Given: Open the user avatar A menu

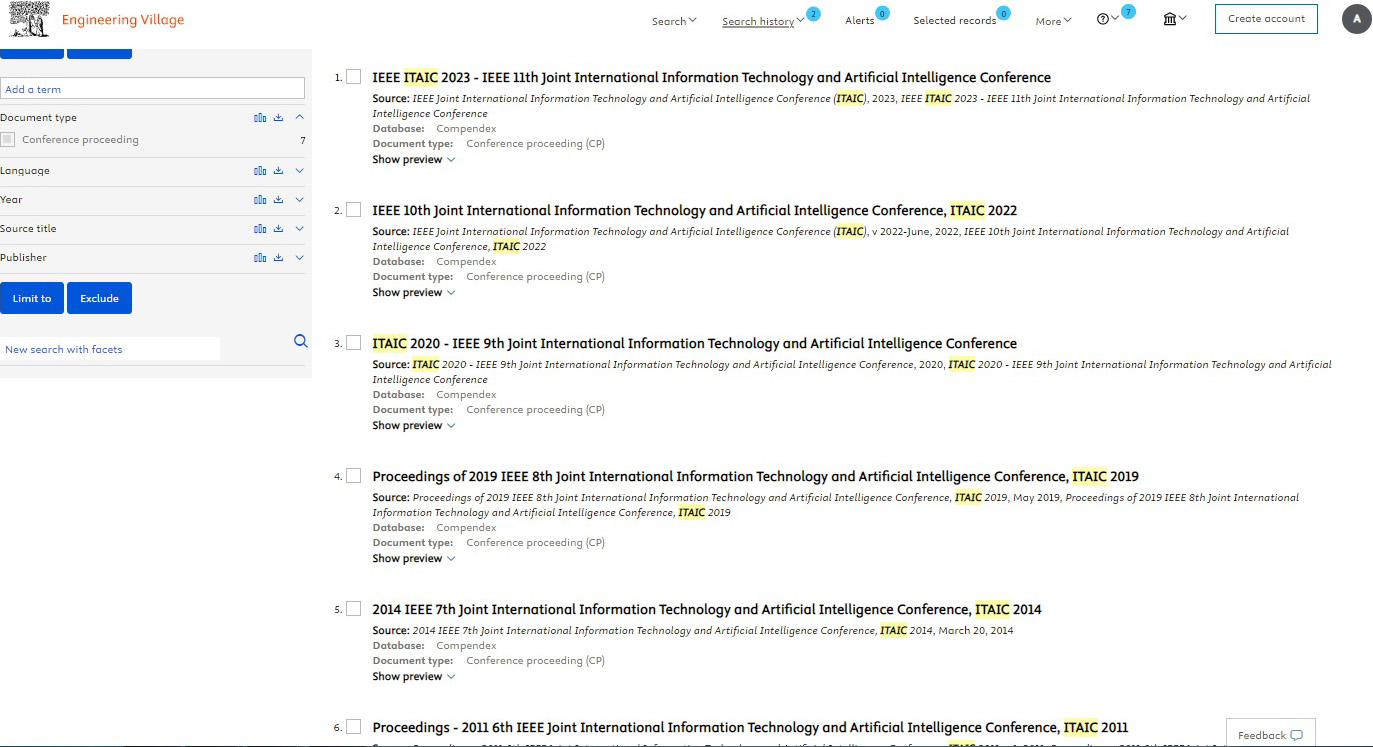Looking at the screenshot, I should pyautogui.click(x=1356, y=19).
